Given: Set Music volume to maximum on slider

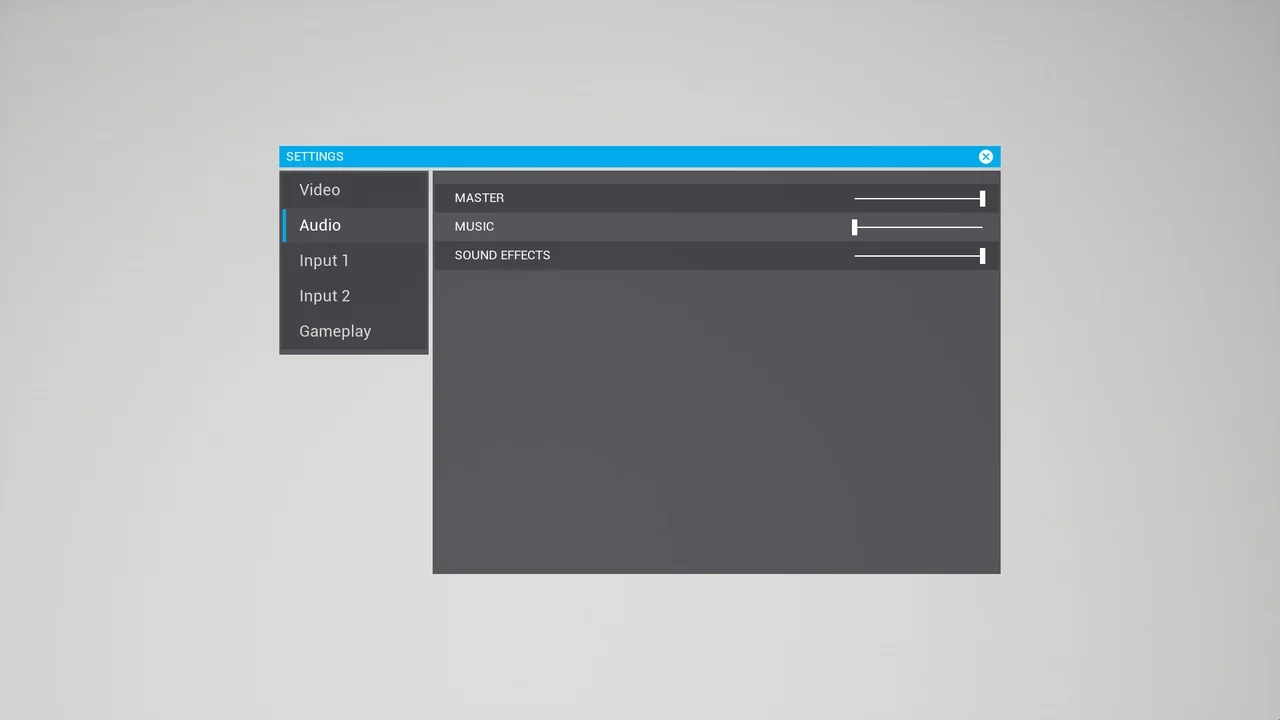Looking at the screenshot, I should tap(982, 227).
